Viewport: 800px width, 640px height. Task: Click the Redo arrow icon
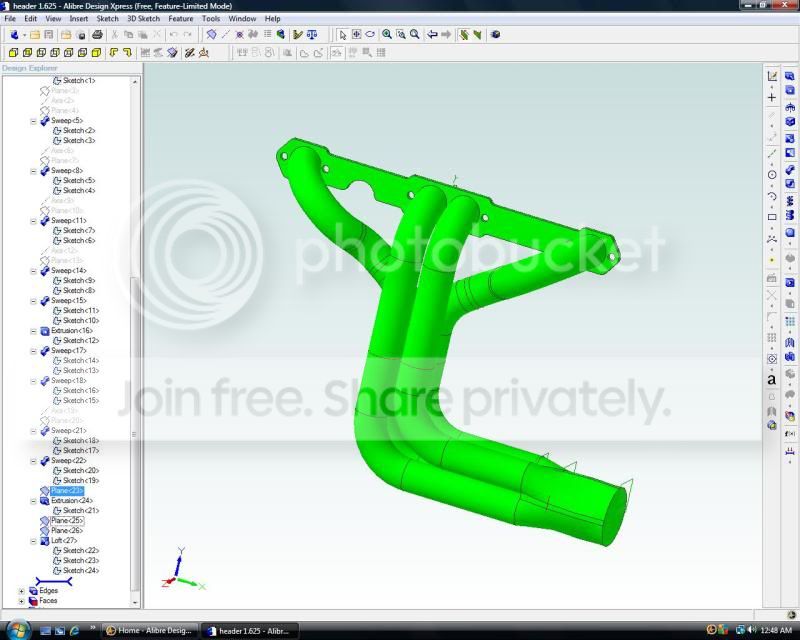point(187,35)
